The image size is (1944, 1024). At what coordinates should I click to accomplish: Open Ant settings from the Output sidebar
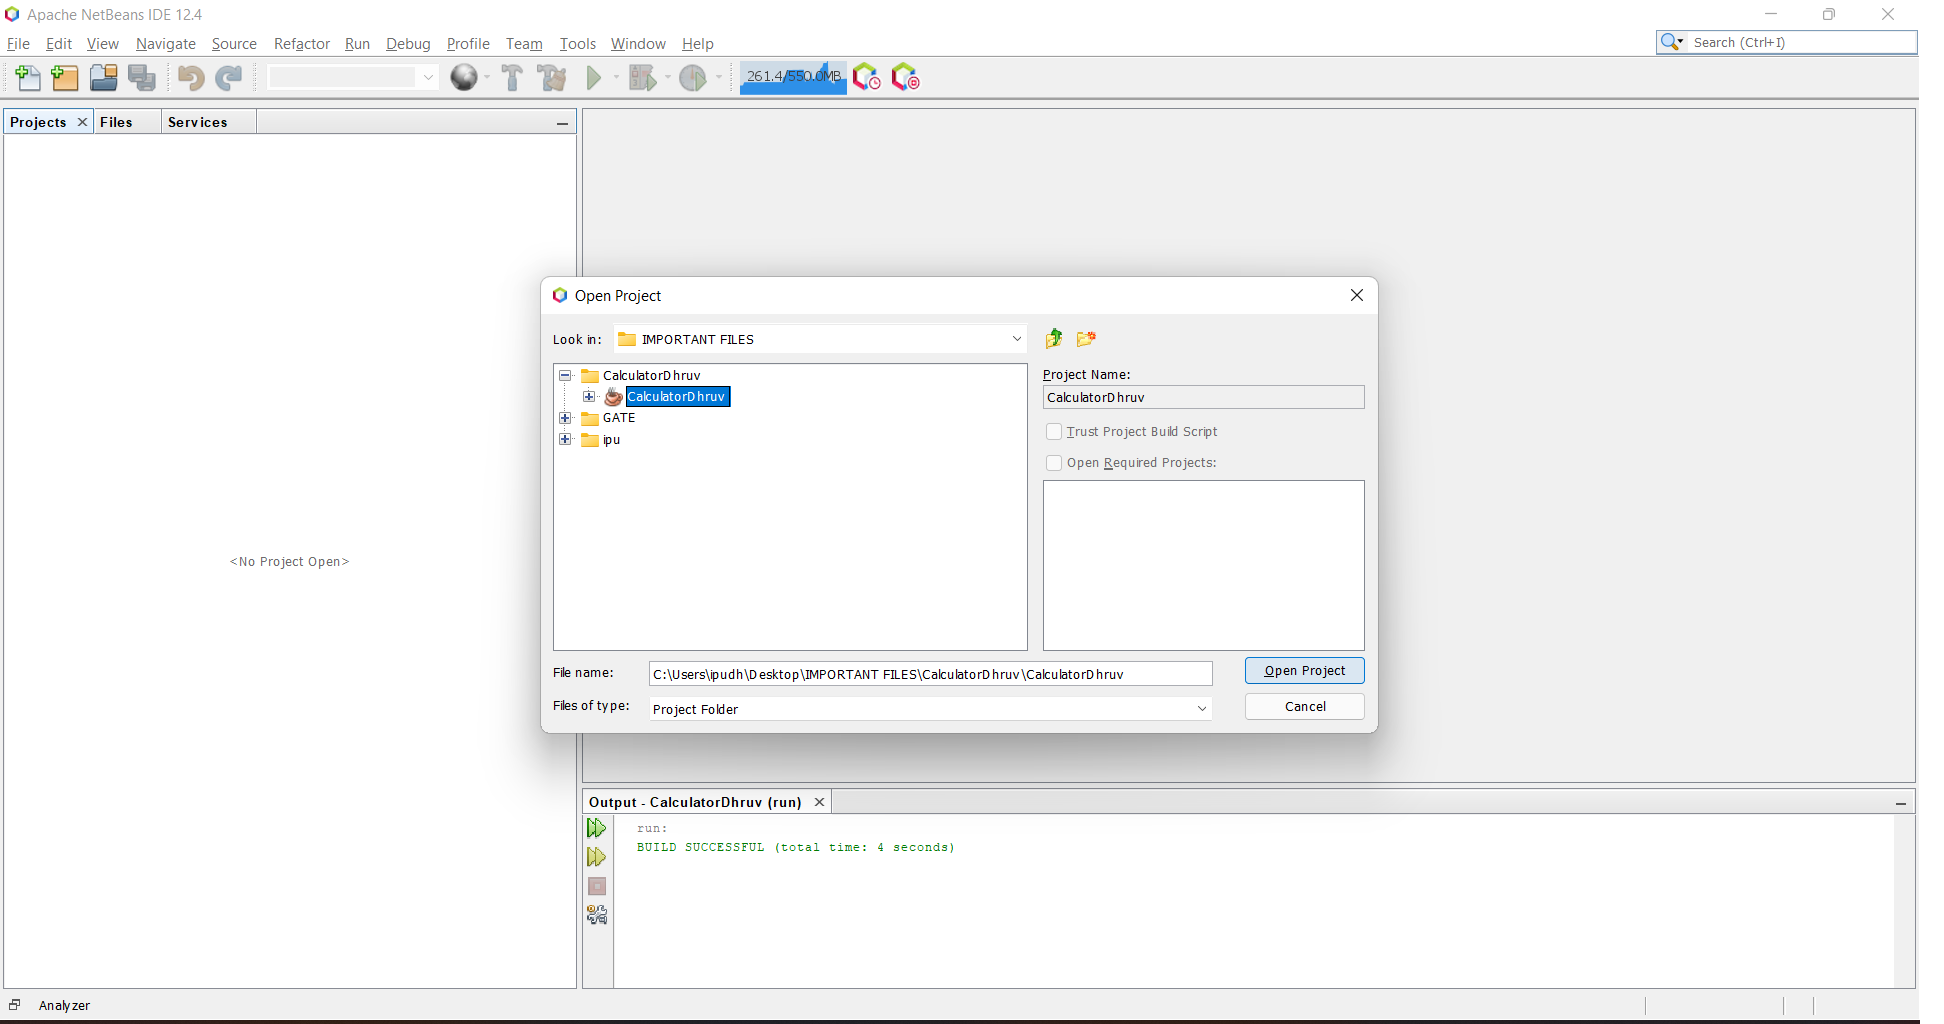[x=597, y=915]
